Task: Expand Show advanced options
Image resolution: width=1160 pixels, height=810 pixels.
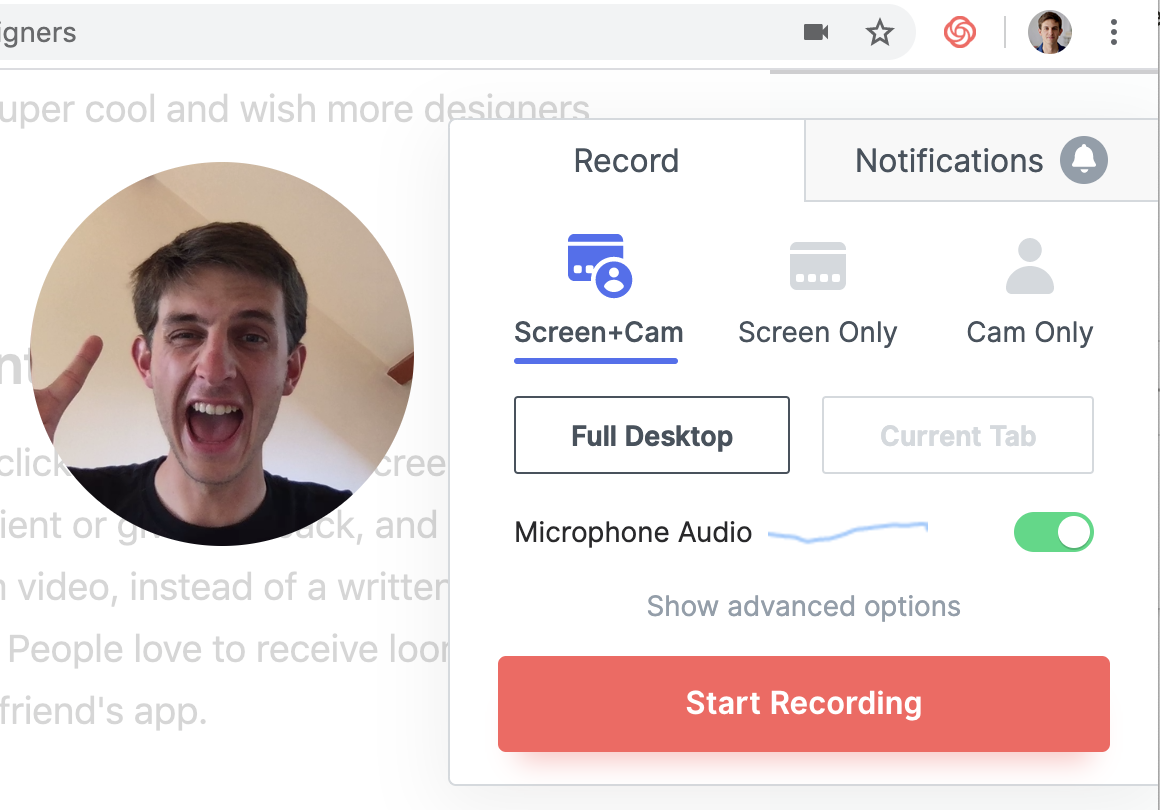Action: pos(803,607)
